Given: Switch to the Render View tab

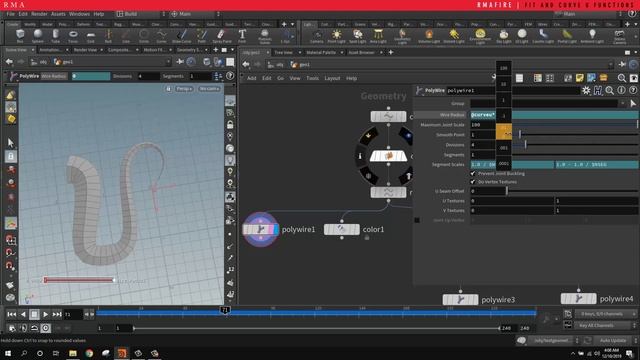Looking at the screenshot, I should [85, 50].
